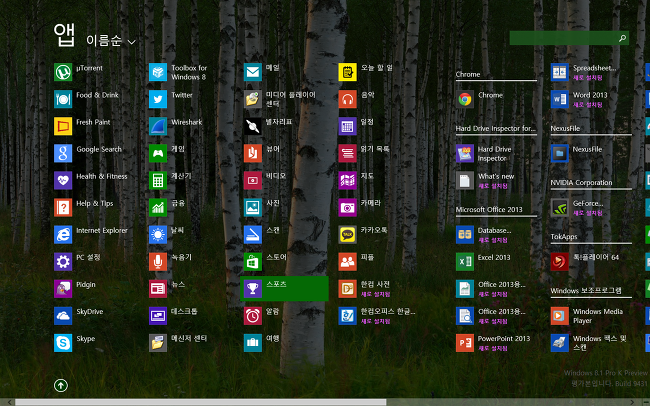Click the scrollbar left arrow

tap(9, 402)
